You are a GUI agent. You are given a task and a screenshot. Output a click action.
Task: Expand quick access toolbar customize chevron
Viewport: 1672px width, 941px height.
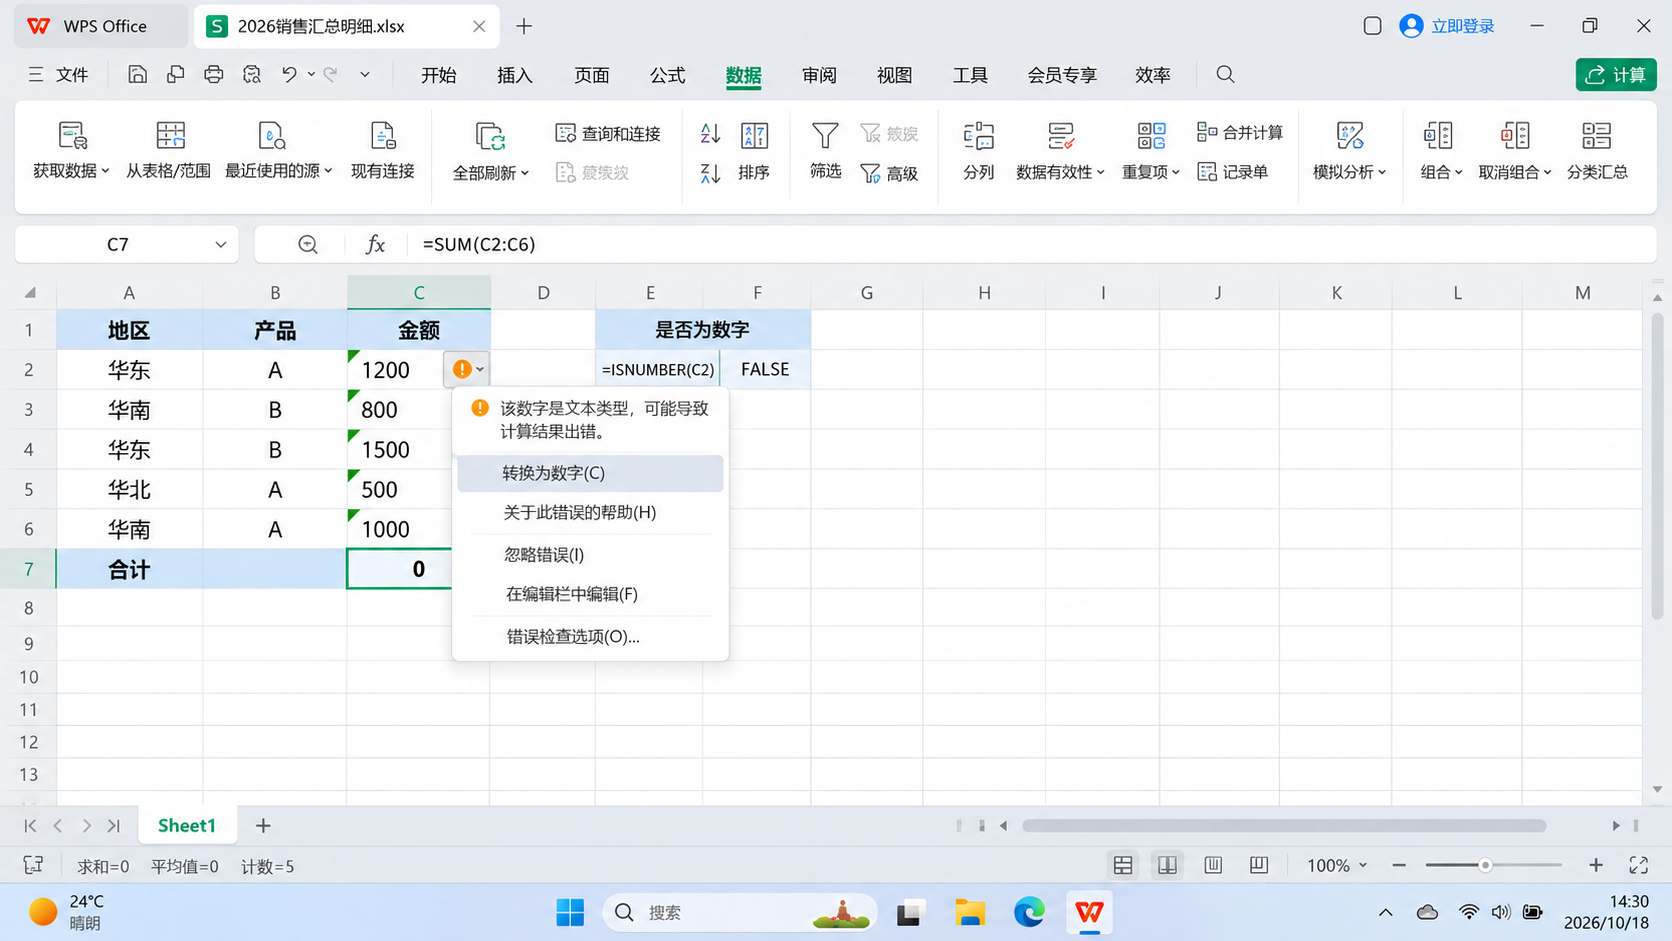pyautogui.click(x=365, y=74)
